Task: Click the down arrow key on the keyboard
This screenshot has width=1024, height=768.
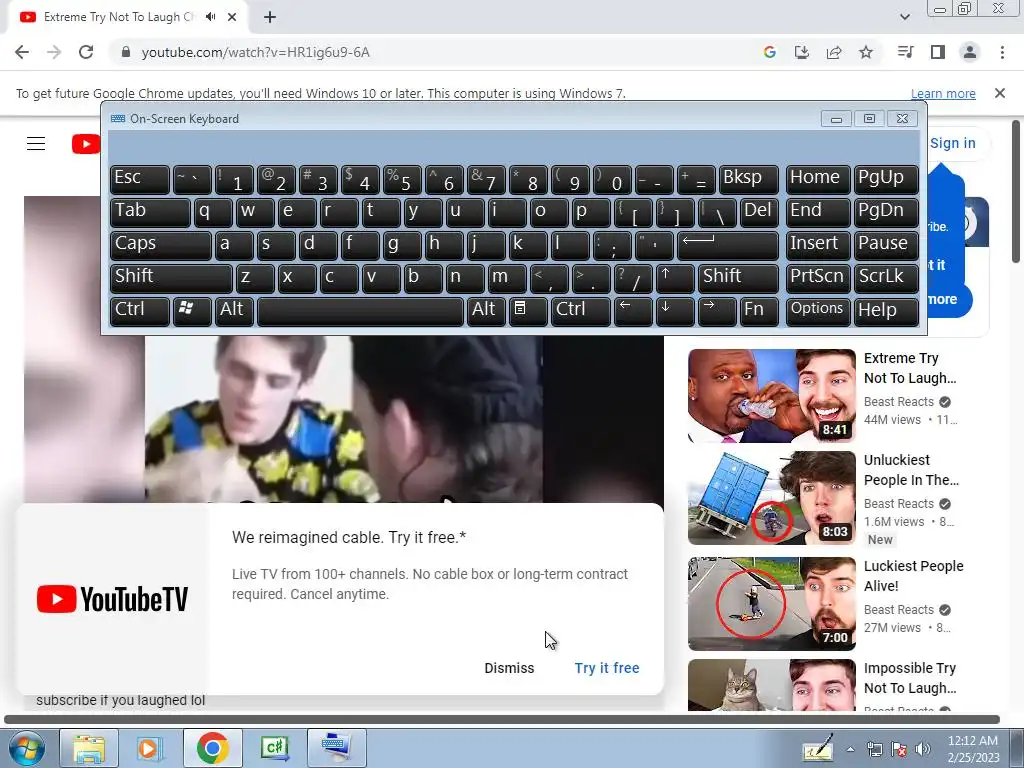Action: click(x=675, y=311)
